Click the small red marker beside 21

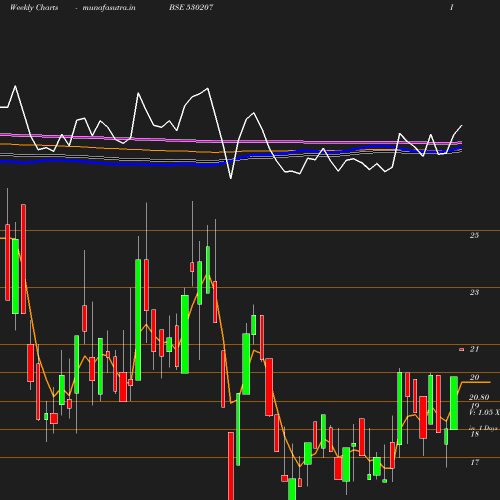(x=462, y=349)
